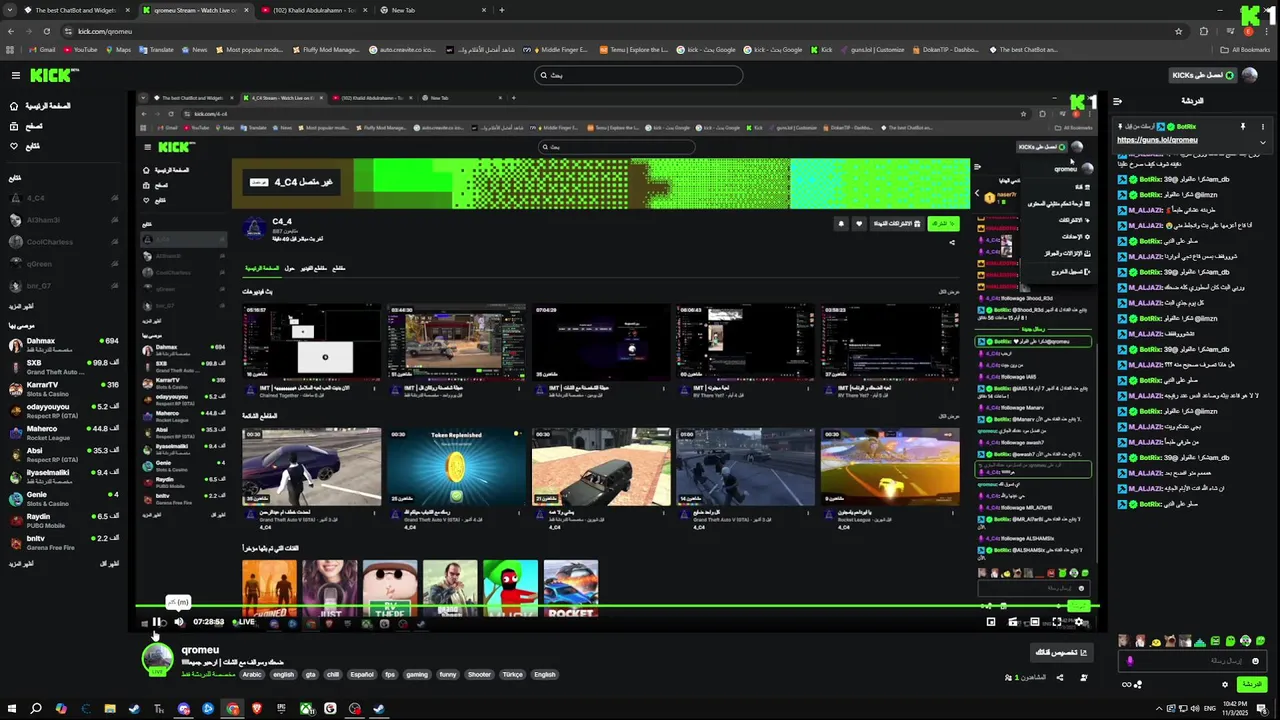Select the Türkçe stream tag
This screenshot has height=720, width=1280.
(513, 674)
